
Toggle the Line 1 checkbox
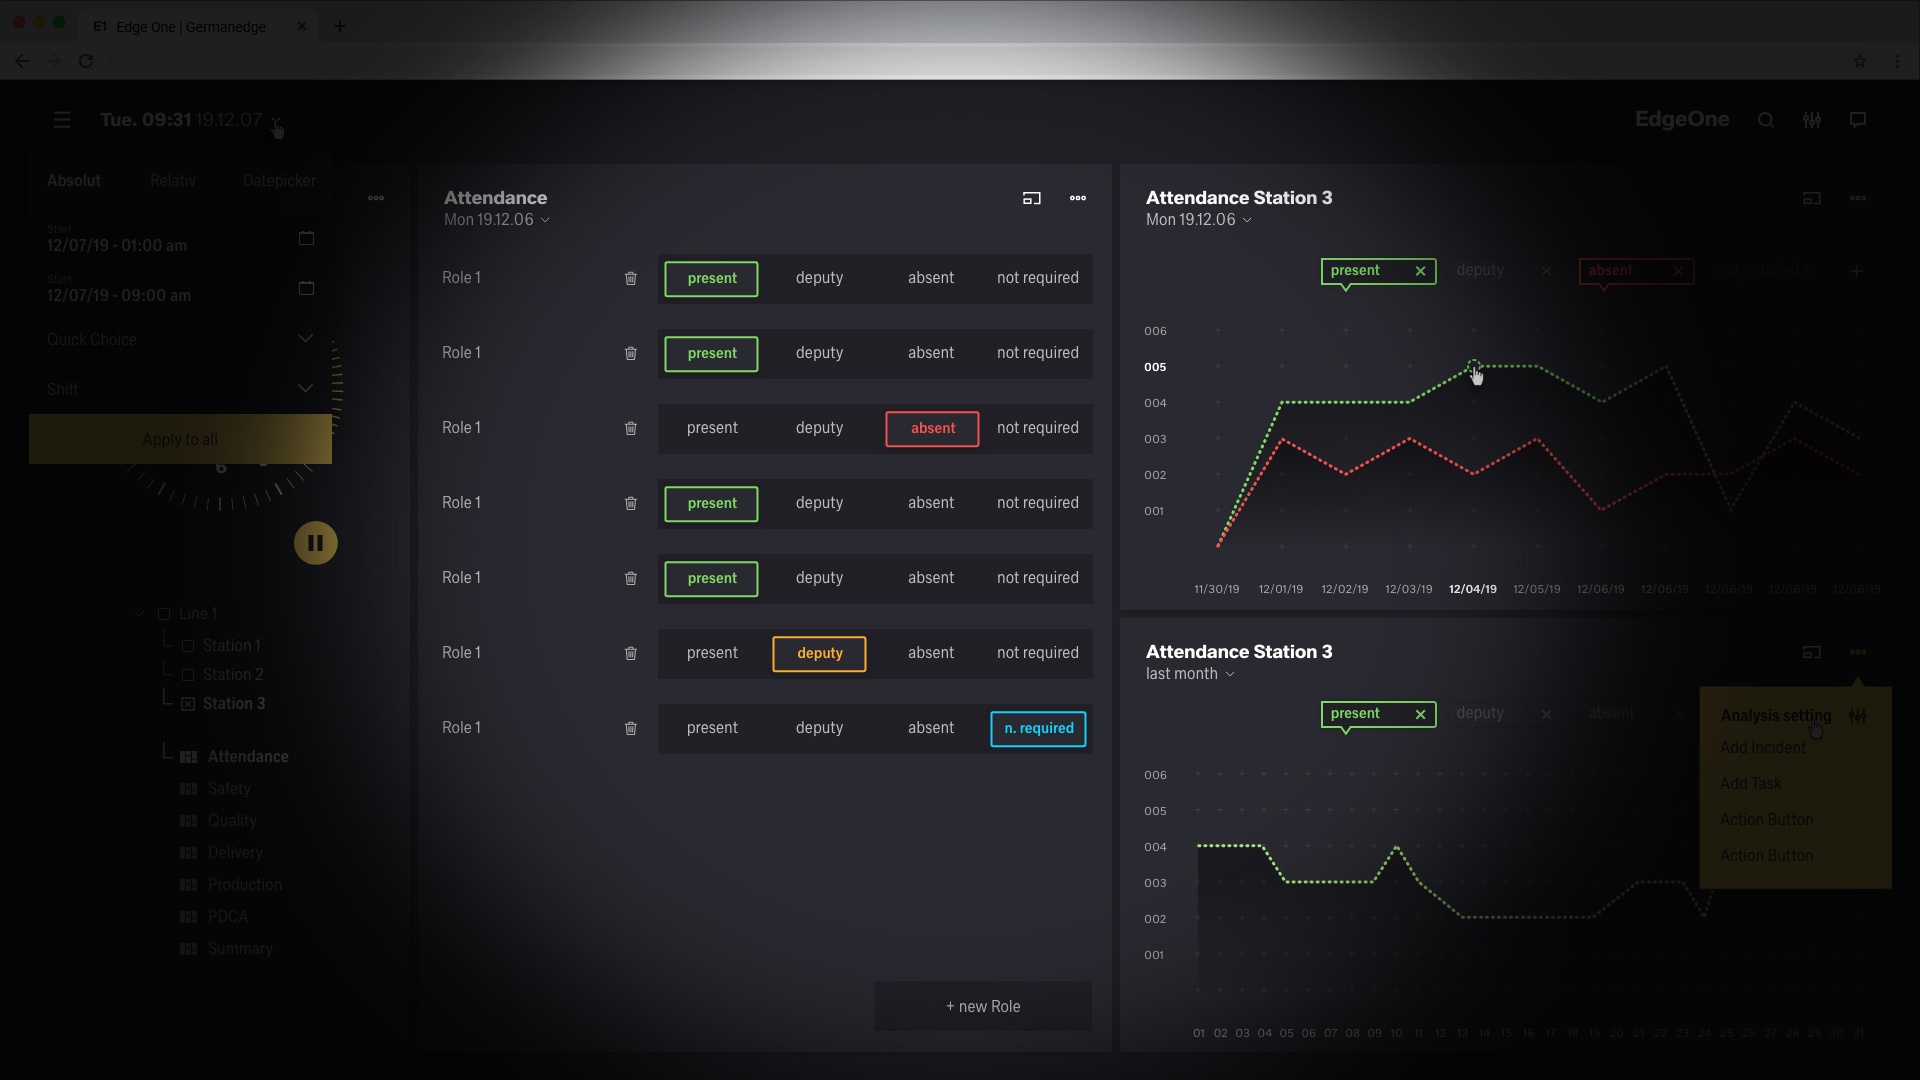[165, 614]
